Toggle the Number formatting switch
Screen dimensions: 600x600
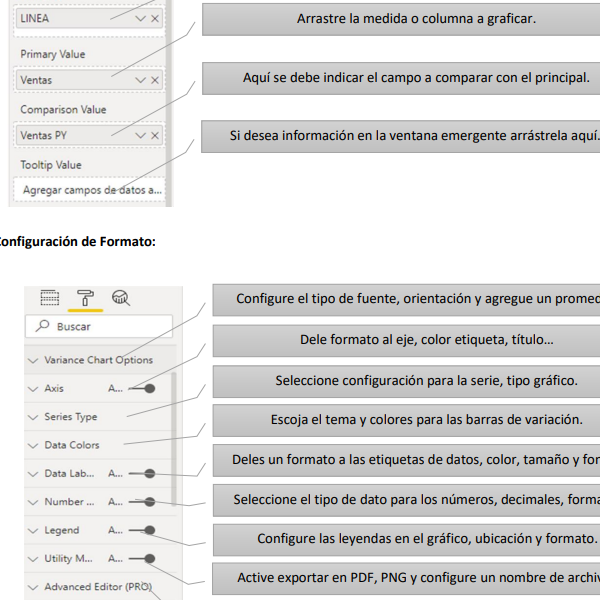(x=142, y=502)
